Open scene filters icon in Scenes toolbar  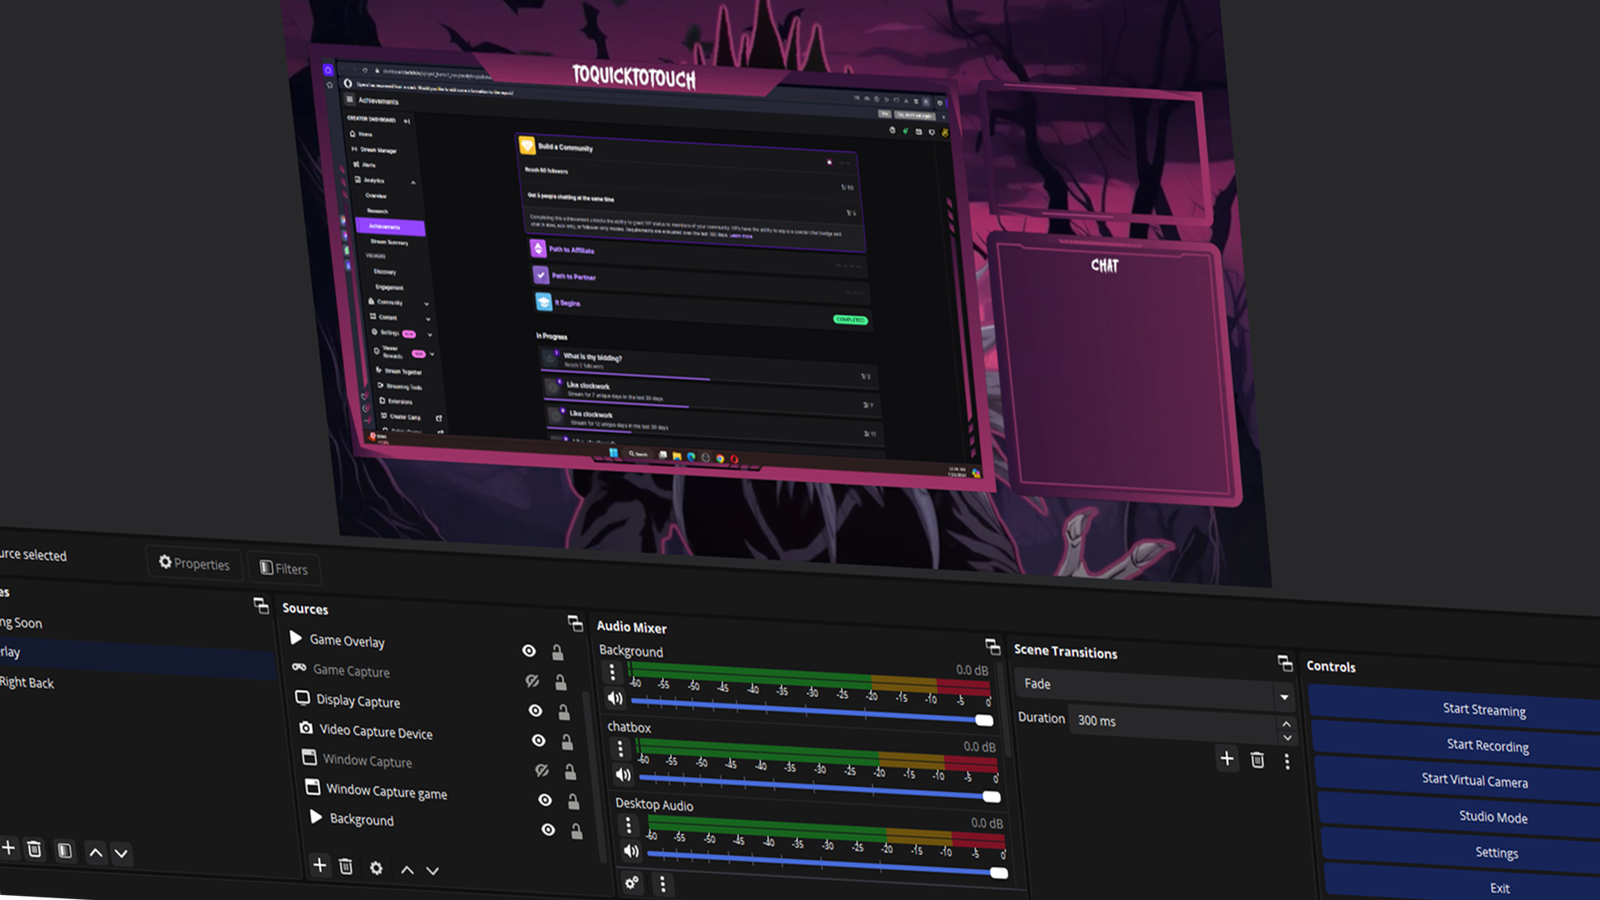[64, 850]
